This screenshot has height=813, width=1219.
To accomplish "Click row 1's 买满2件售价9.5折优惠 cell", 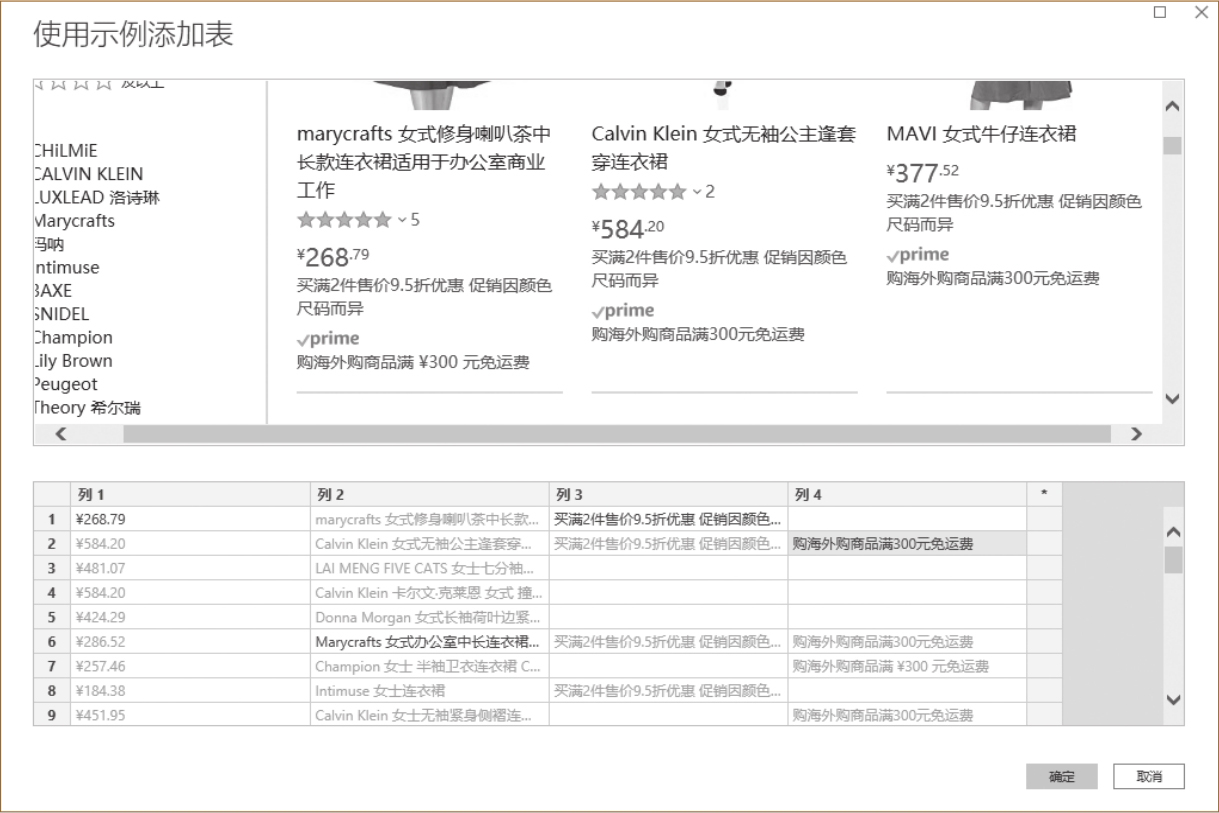I will pyautogui.click(x=668, y=519).
